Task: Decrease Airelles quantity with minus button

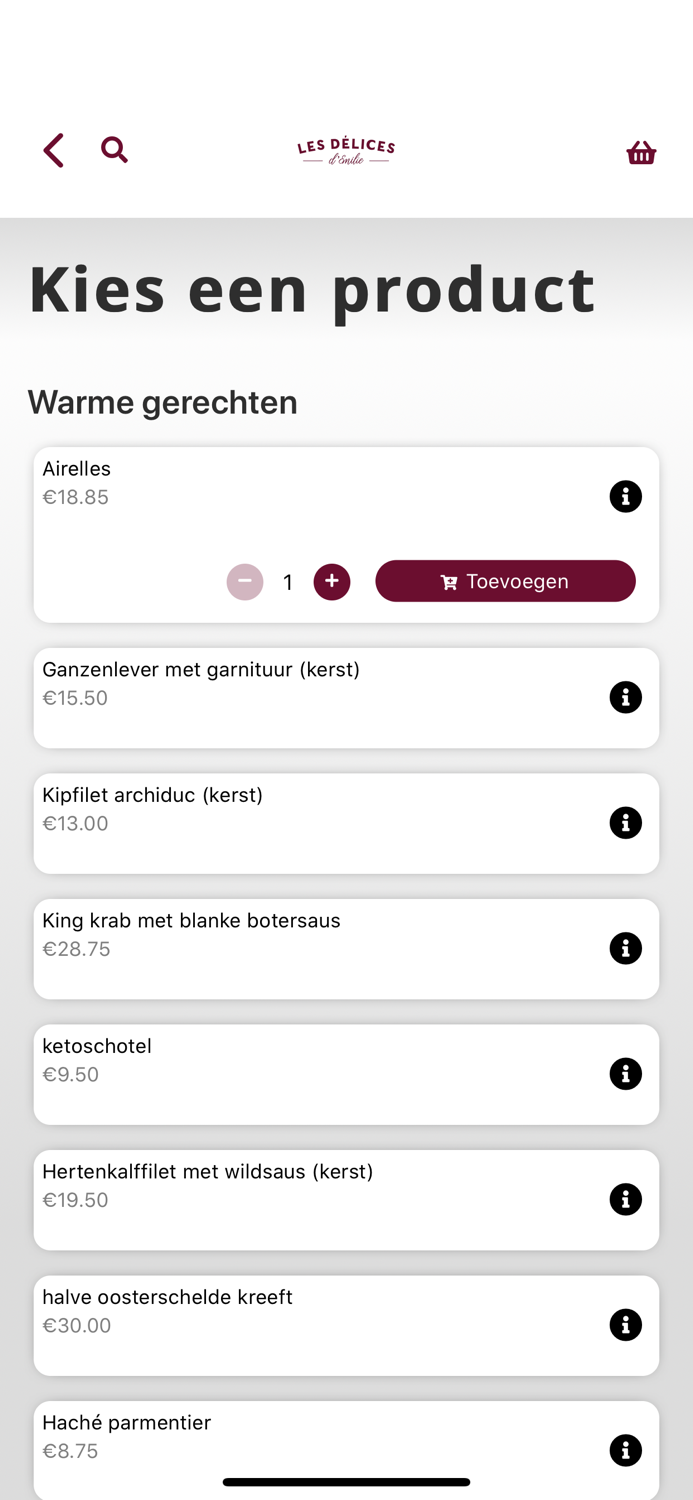Action: point(245,582)
